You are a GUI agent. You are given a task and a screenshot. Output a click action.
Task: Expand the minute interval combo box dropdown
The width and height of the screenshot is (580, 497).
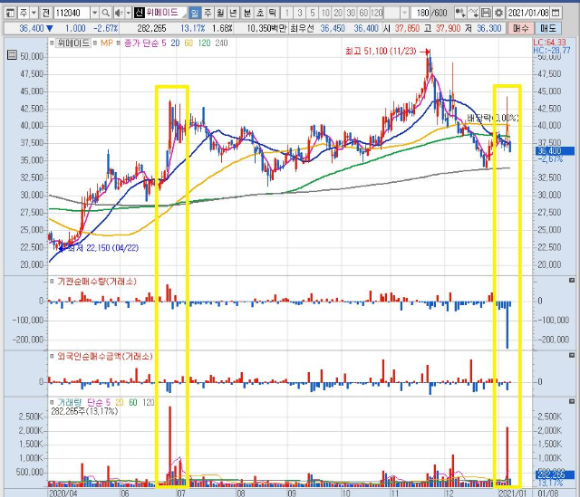(x=405, y=13)
